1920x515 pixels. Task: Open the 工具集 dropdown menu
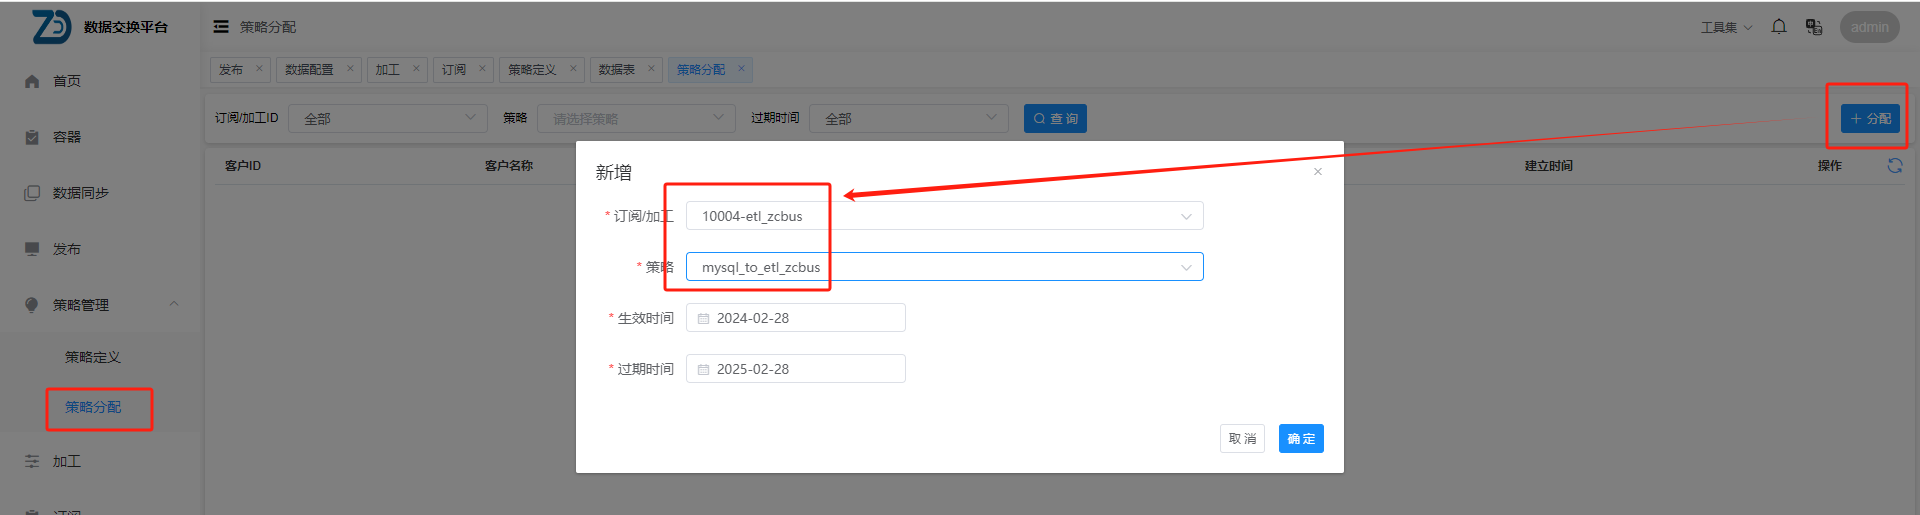[1726, 27]
